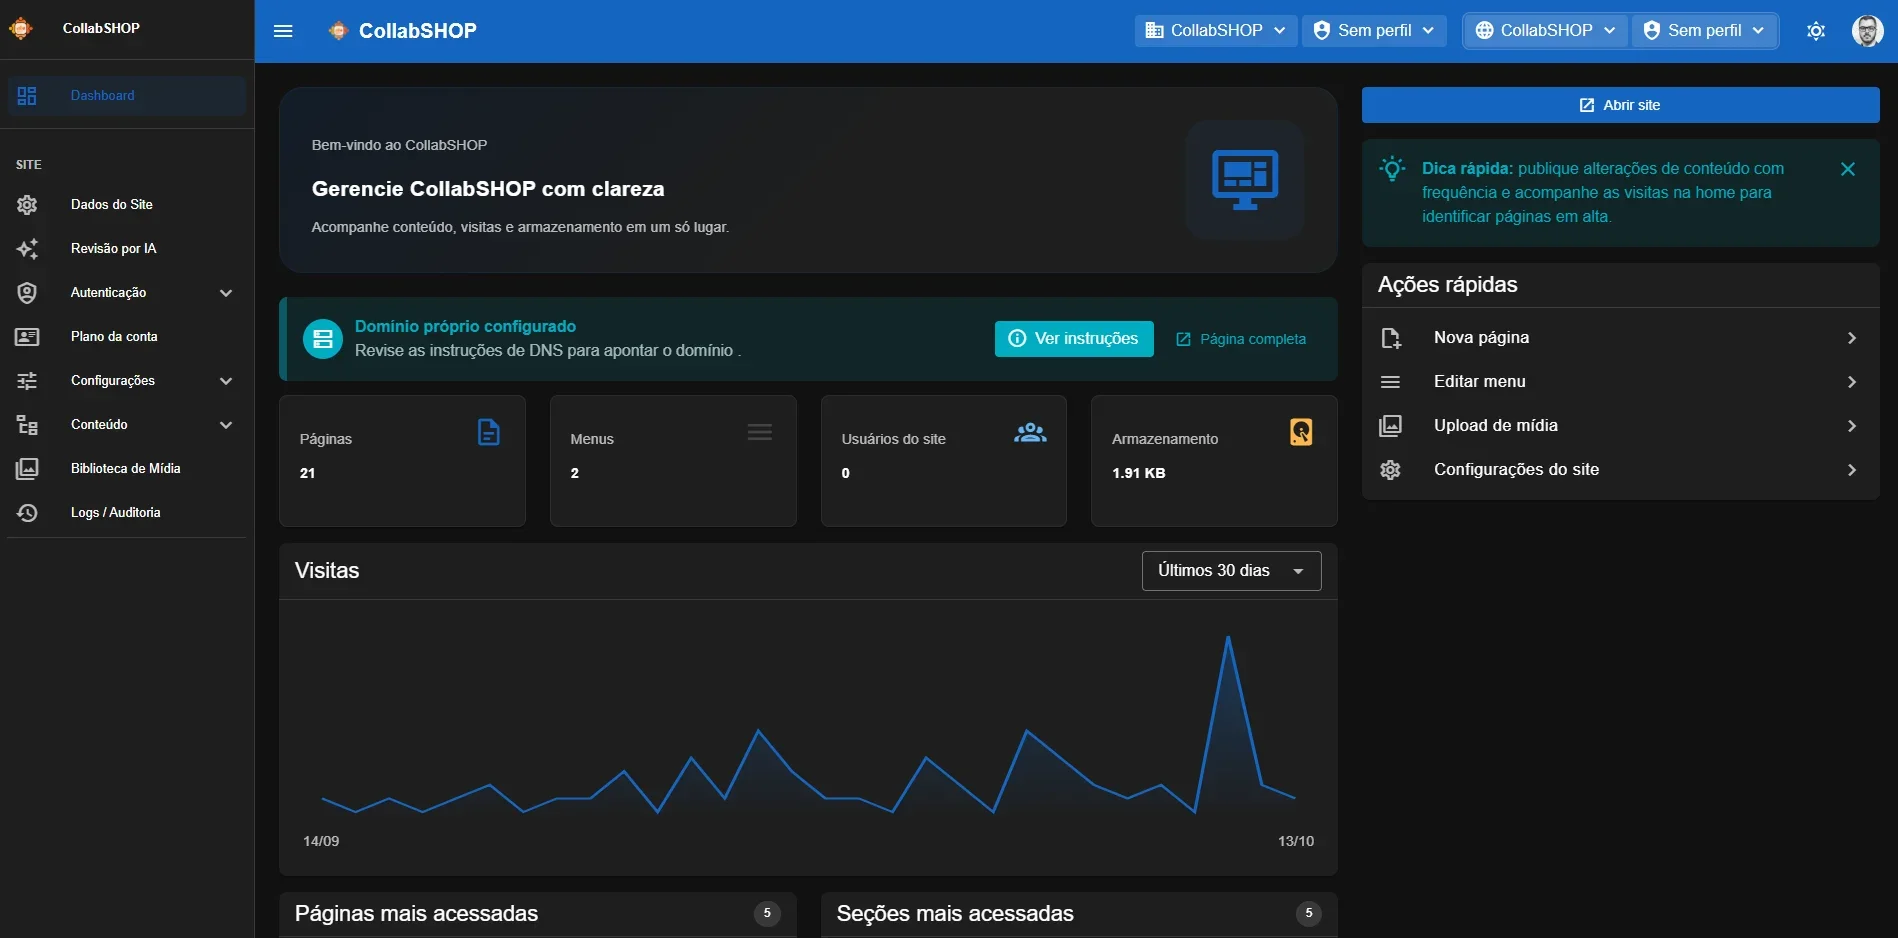Open the Dashboard sidebar item

click(127, 96)
